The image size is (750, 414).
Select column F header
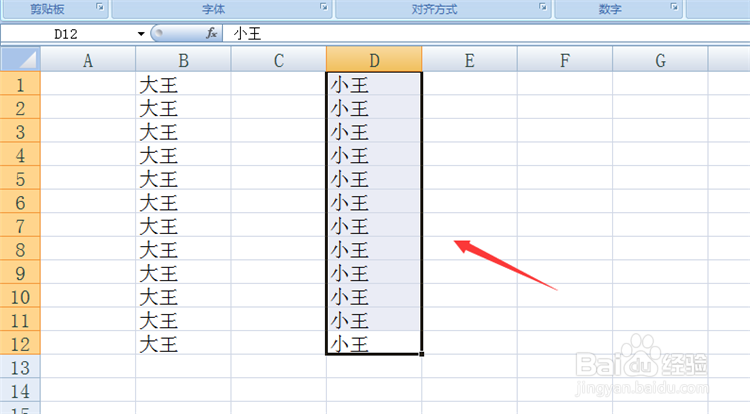click(x=564, y=60)
